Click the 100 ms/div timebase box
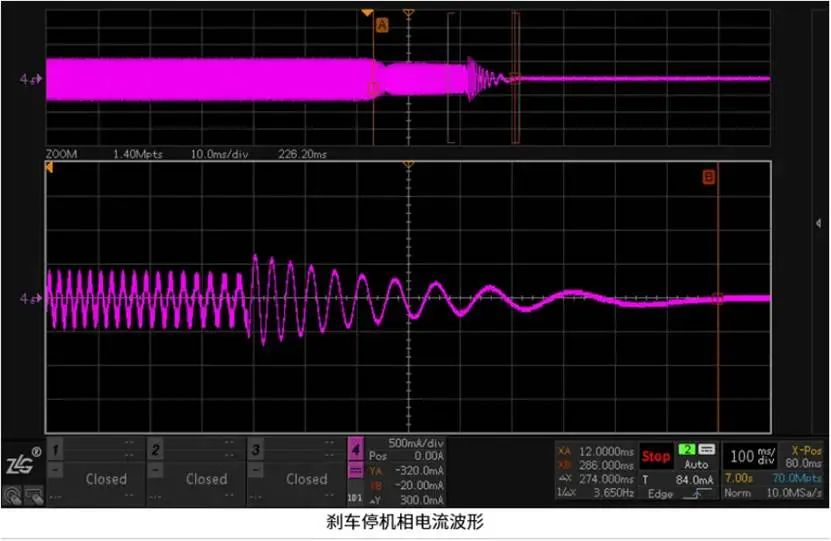This screenshot has height=541, width=831. pos(752,457)
